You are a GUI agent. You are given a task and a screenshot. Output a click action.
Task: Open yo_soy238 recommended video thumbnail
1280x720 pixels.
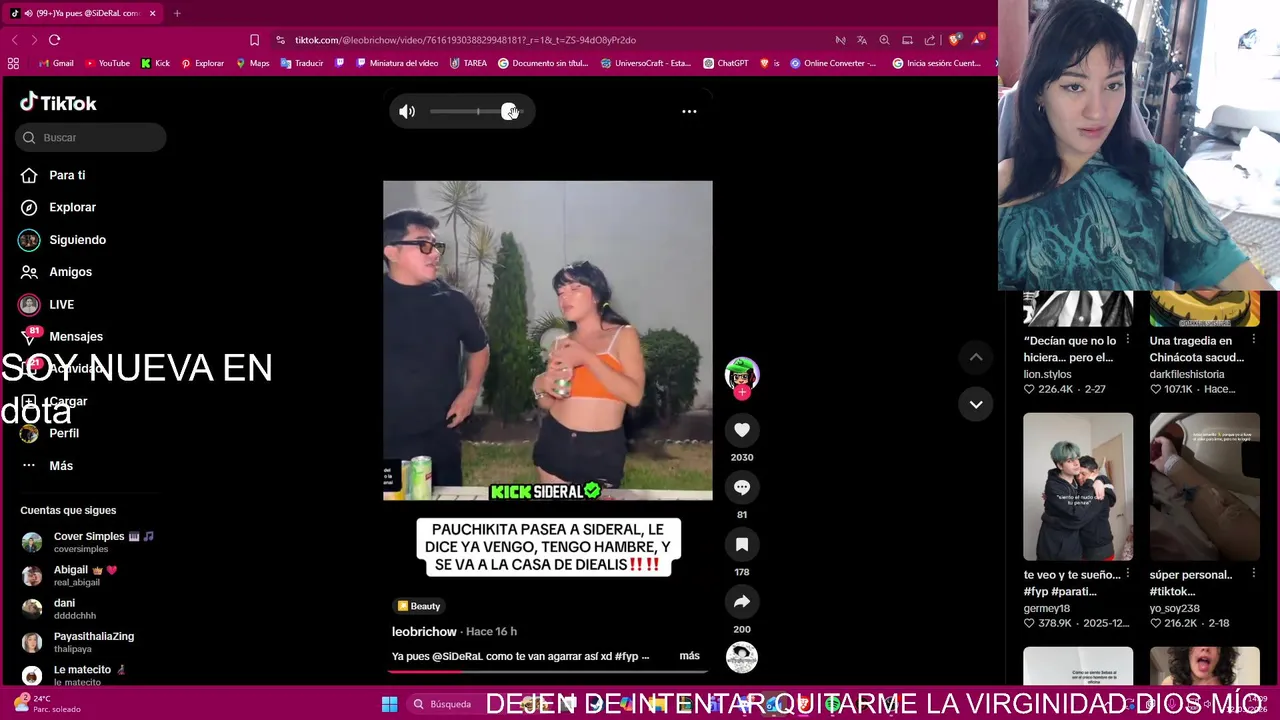tap(1204, 486)
